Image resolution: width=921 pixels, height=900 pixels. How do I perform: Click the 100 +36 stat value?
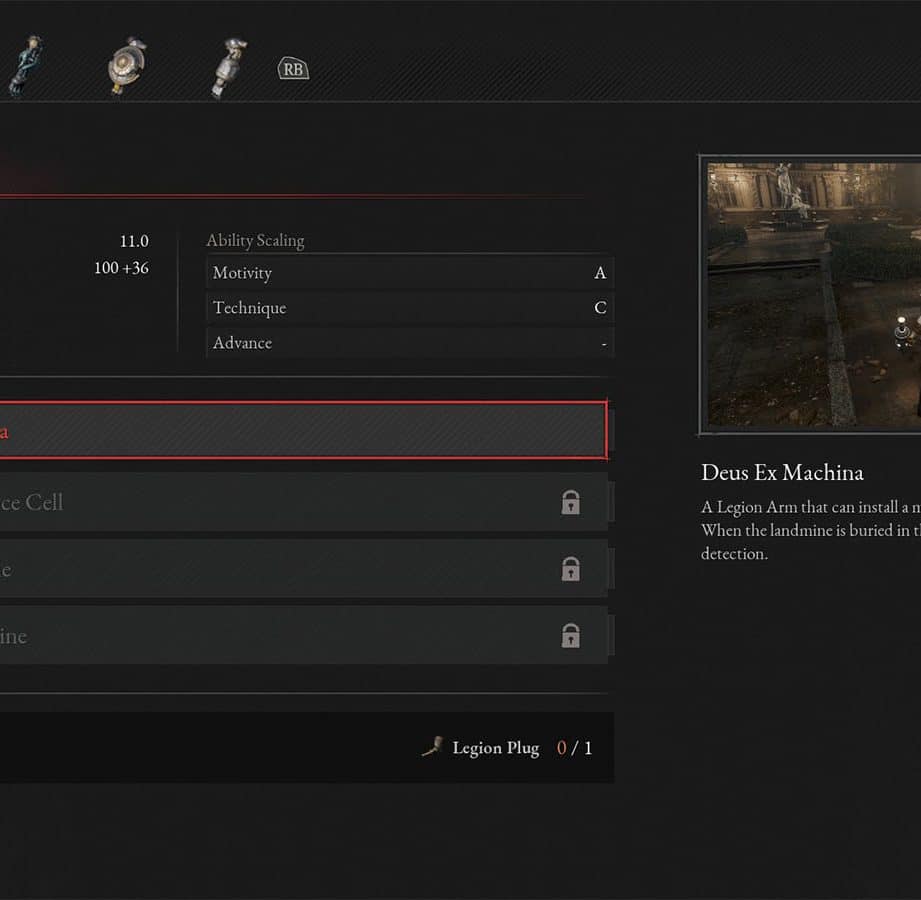click(x=122, y=268)
